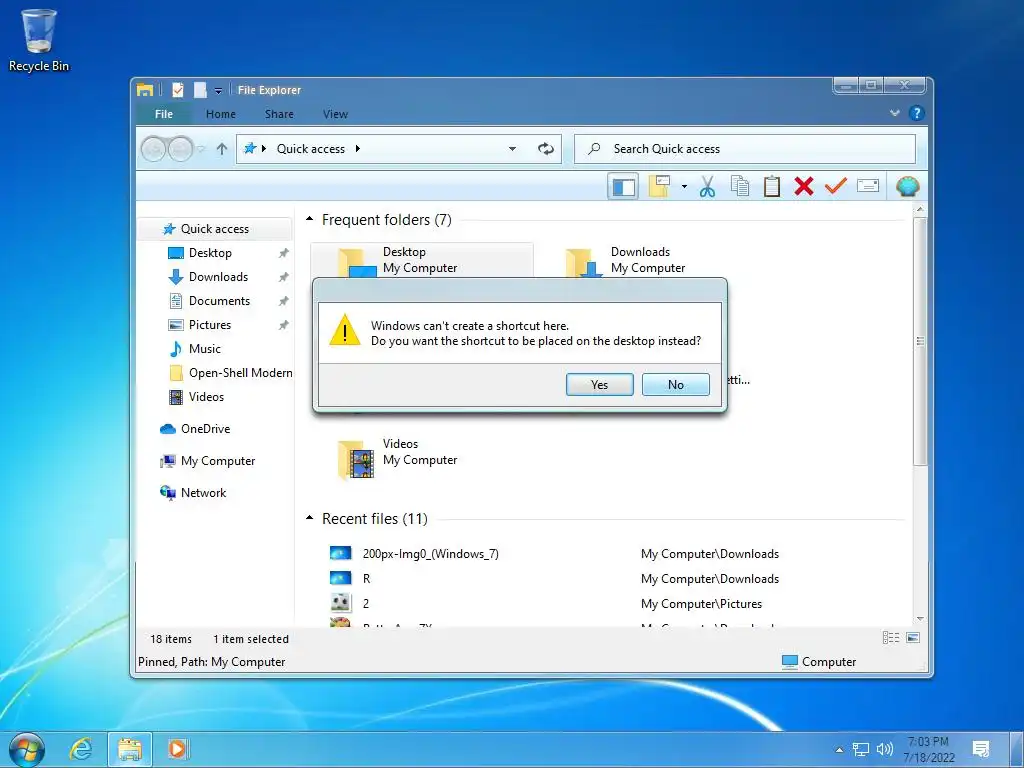Click into the Search Quick access field
1024x768 pixels.
click(x=745, y=149)
